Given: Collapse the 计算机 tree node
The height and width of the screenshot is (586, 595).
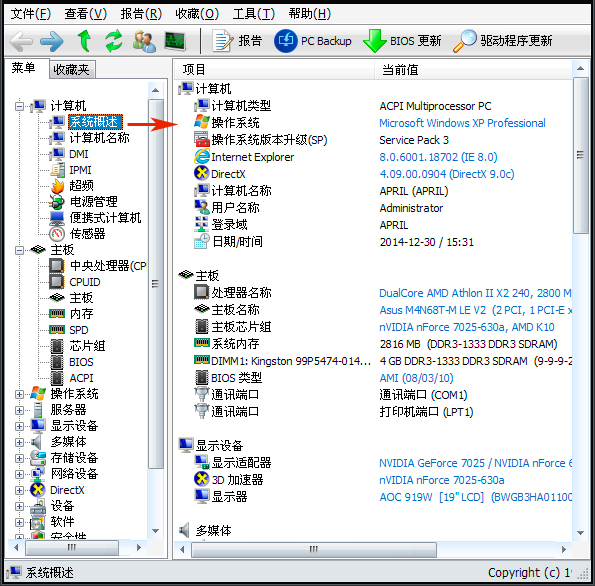Looking at the screenshot, I should pos(19,106).
